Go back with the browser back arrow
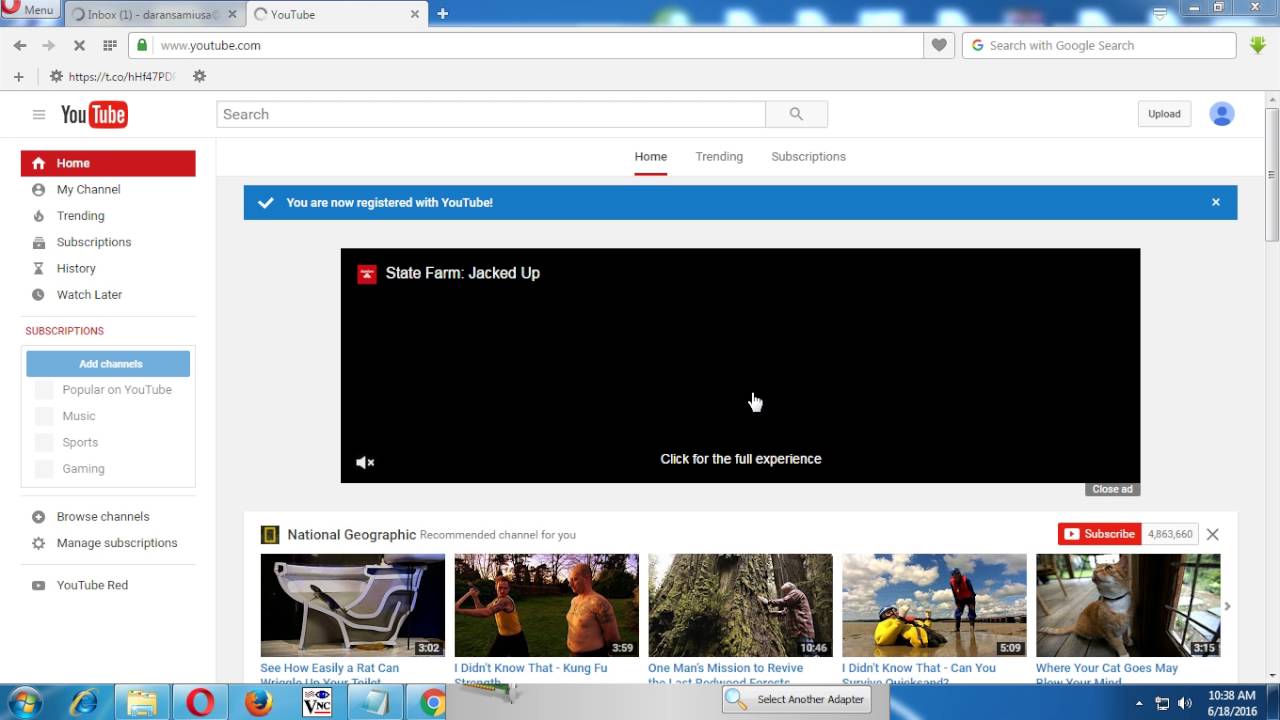The width and height of the screenshot is (1280, 720). (20, 45)
